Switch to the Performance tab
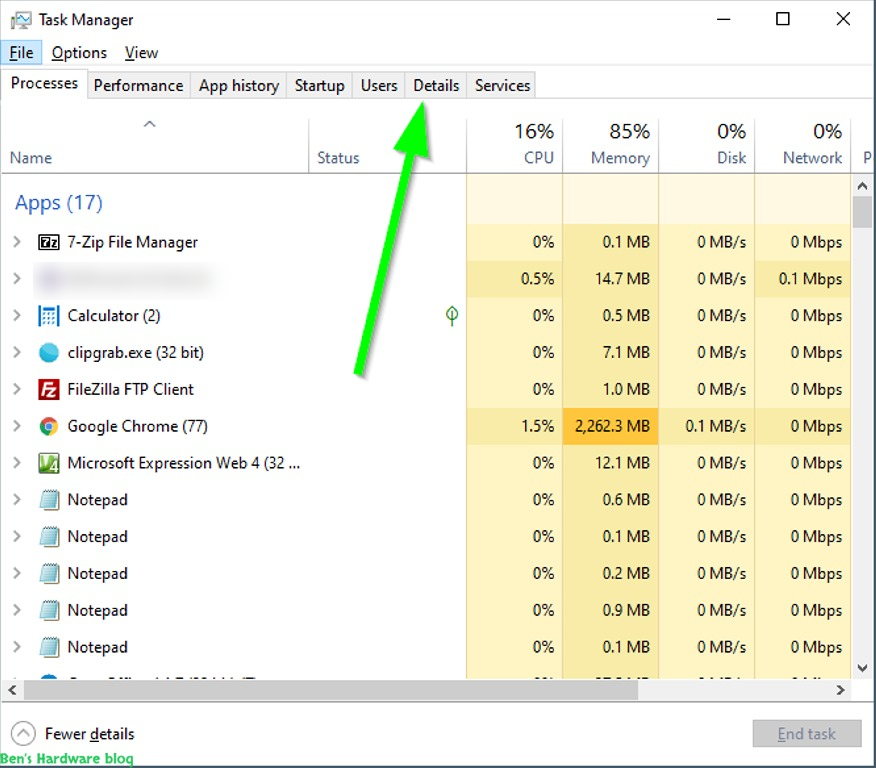 tap(139, 85)
